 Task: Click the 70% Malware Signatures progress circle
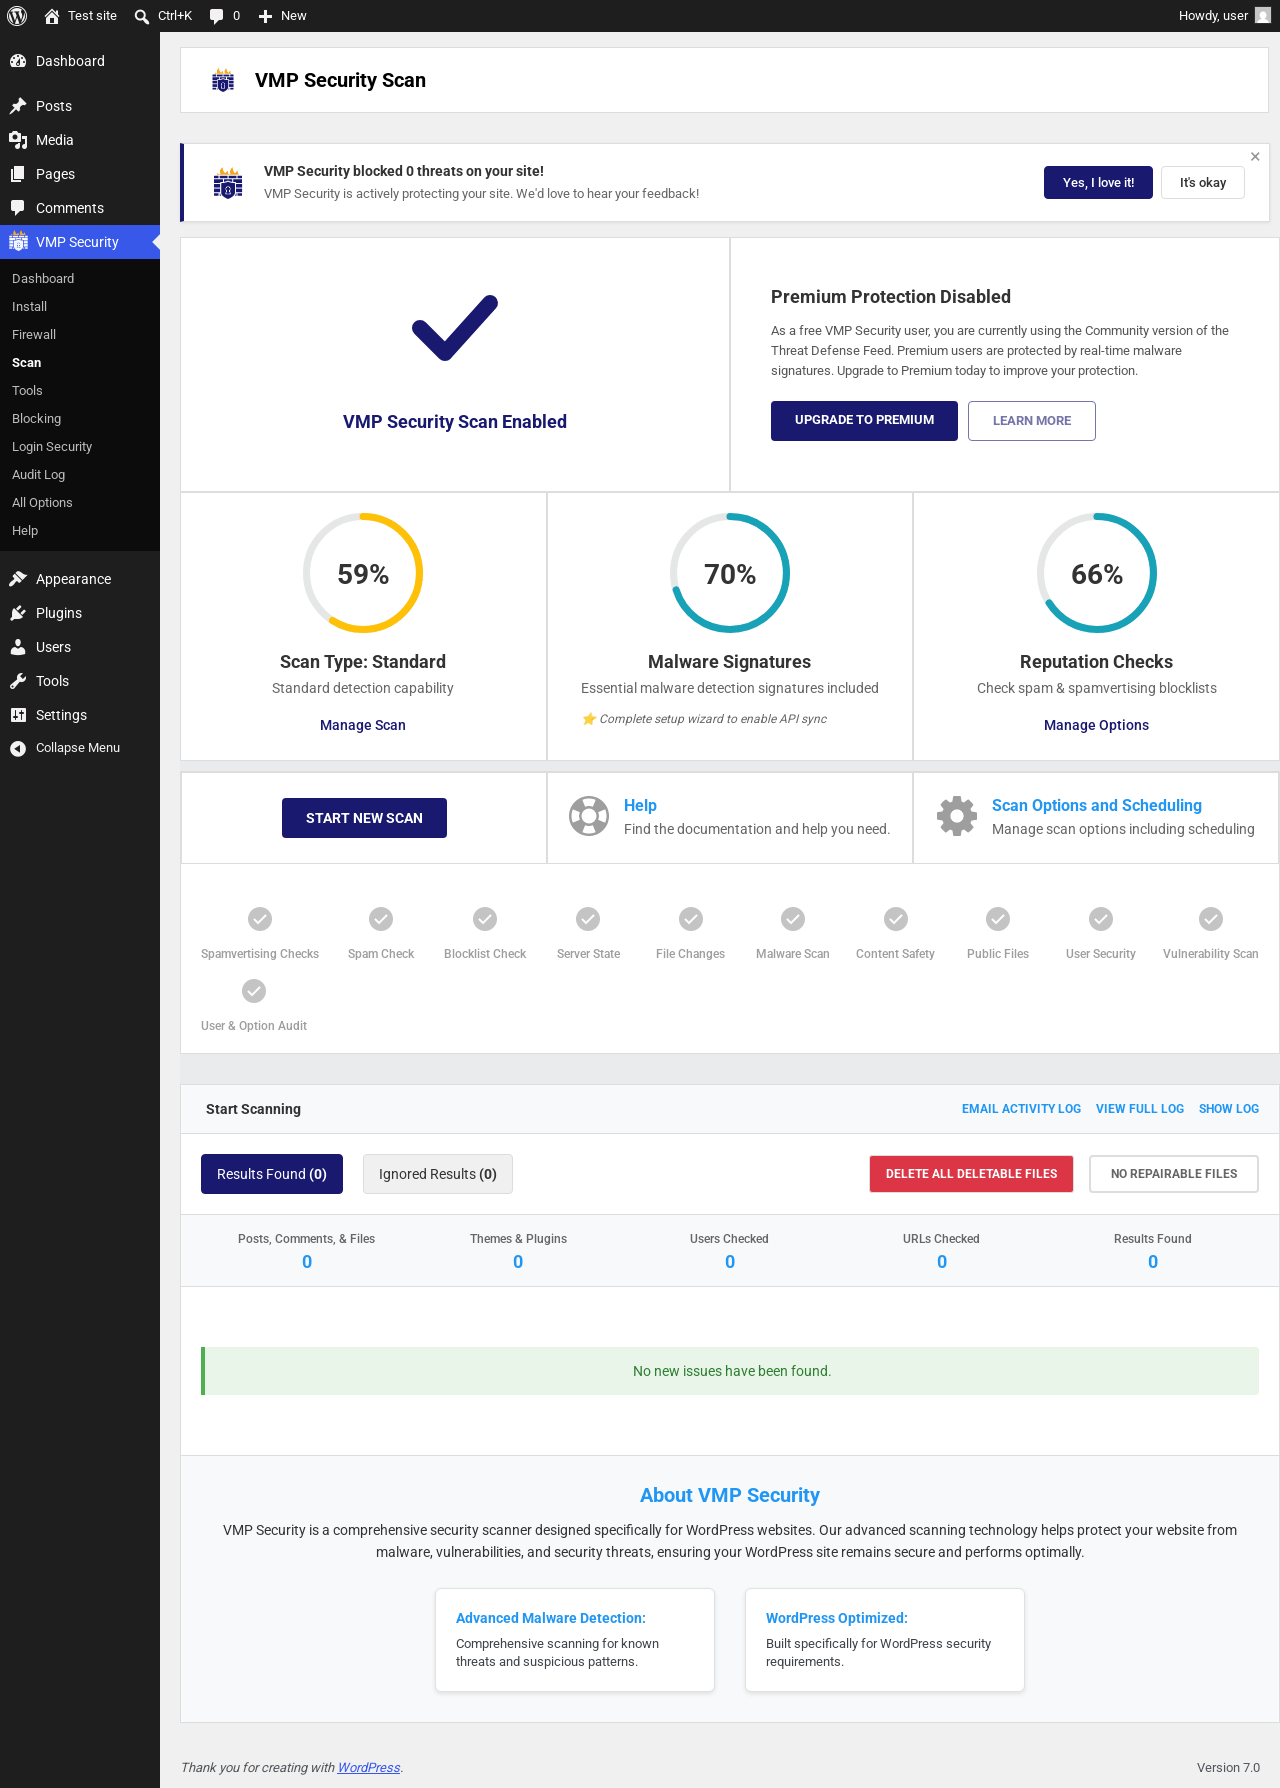tap(730, 573)
